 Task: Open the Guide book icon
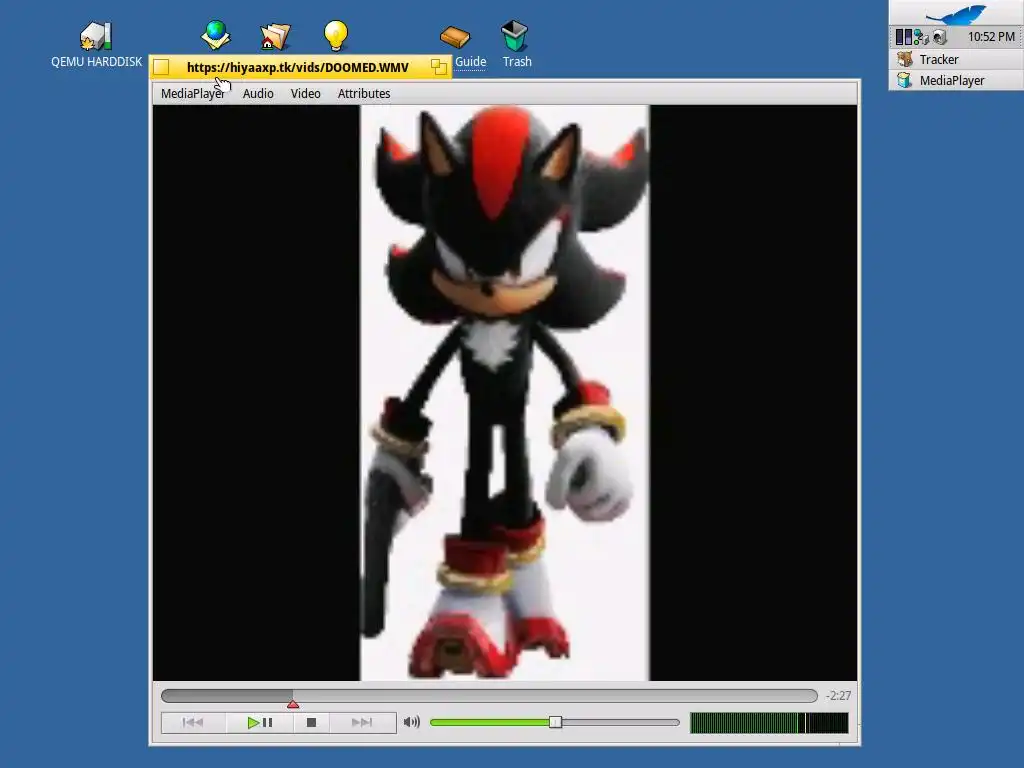[x=455, y=37]
